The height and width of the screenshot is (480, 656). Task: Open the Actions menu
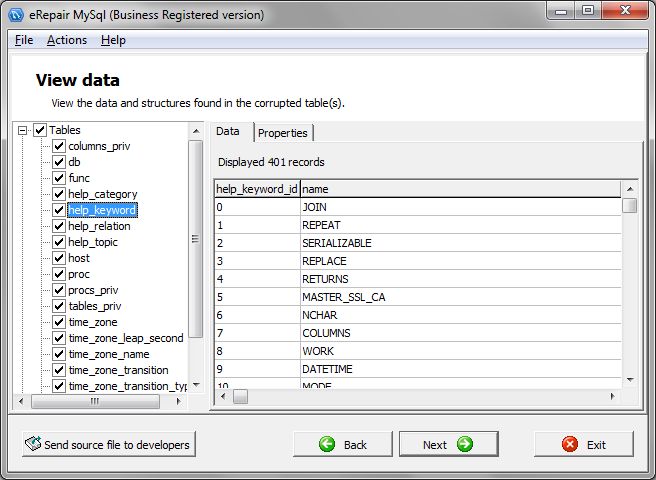pos(67,40)
